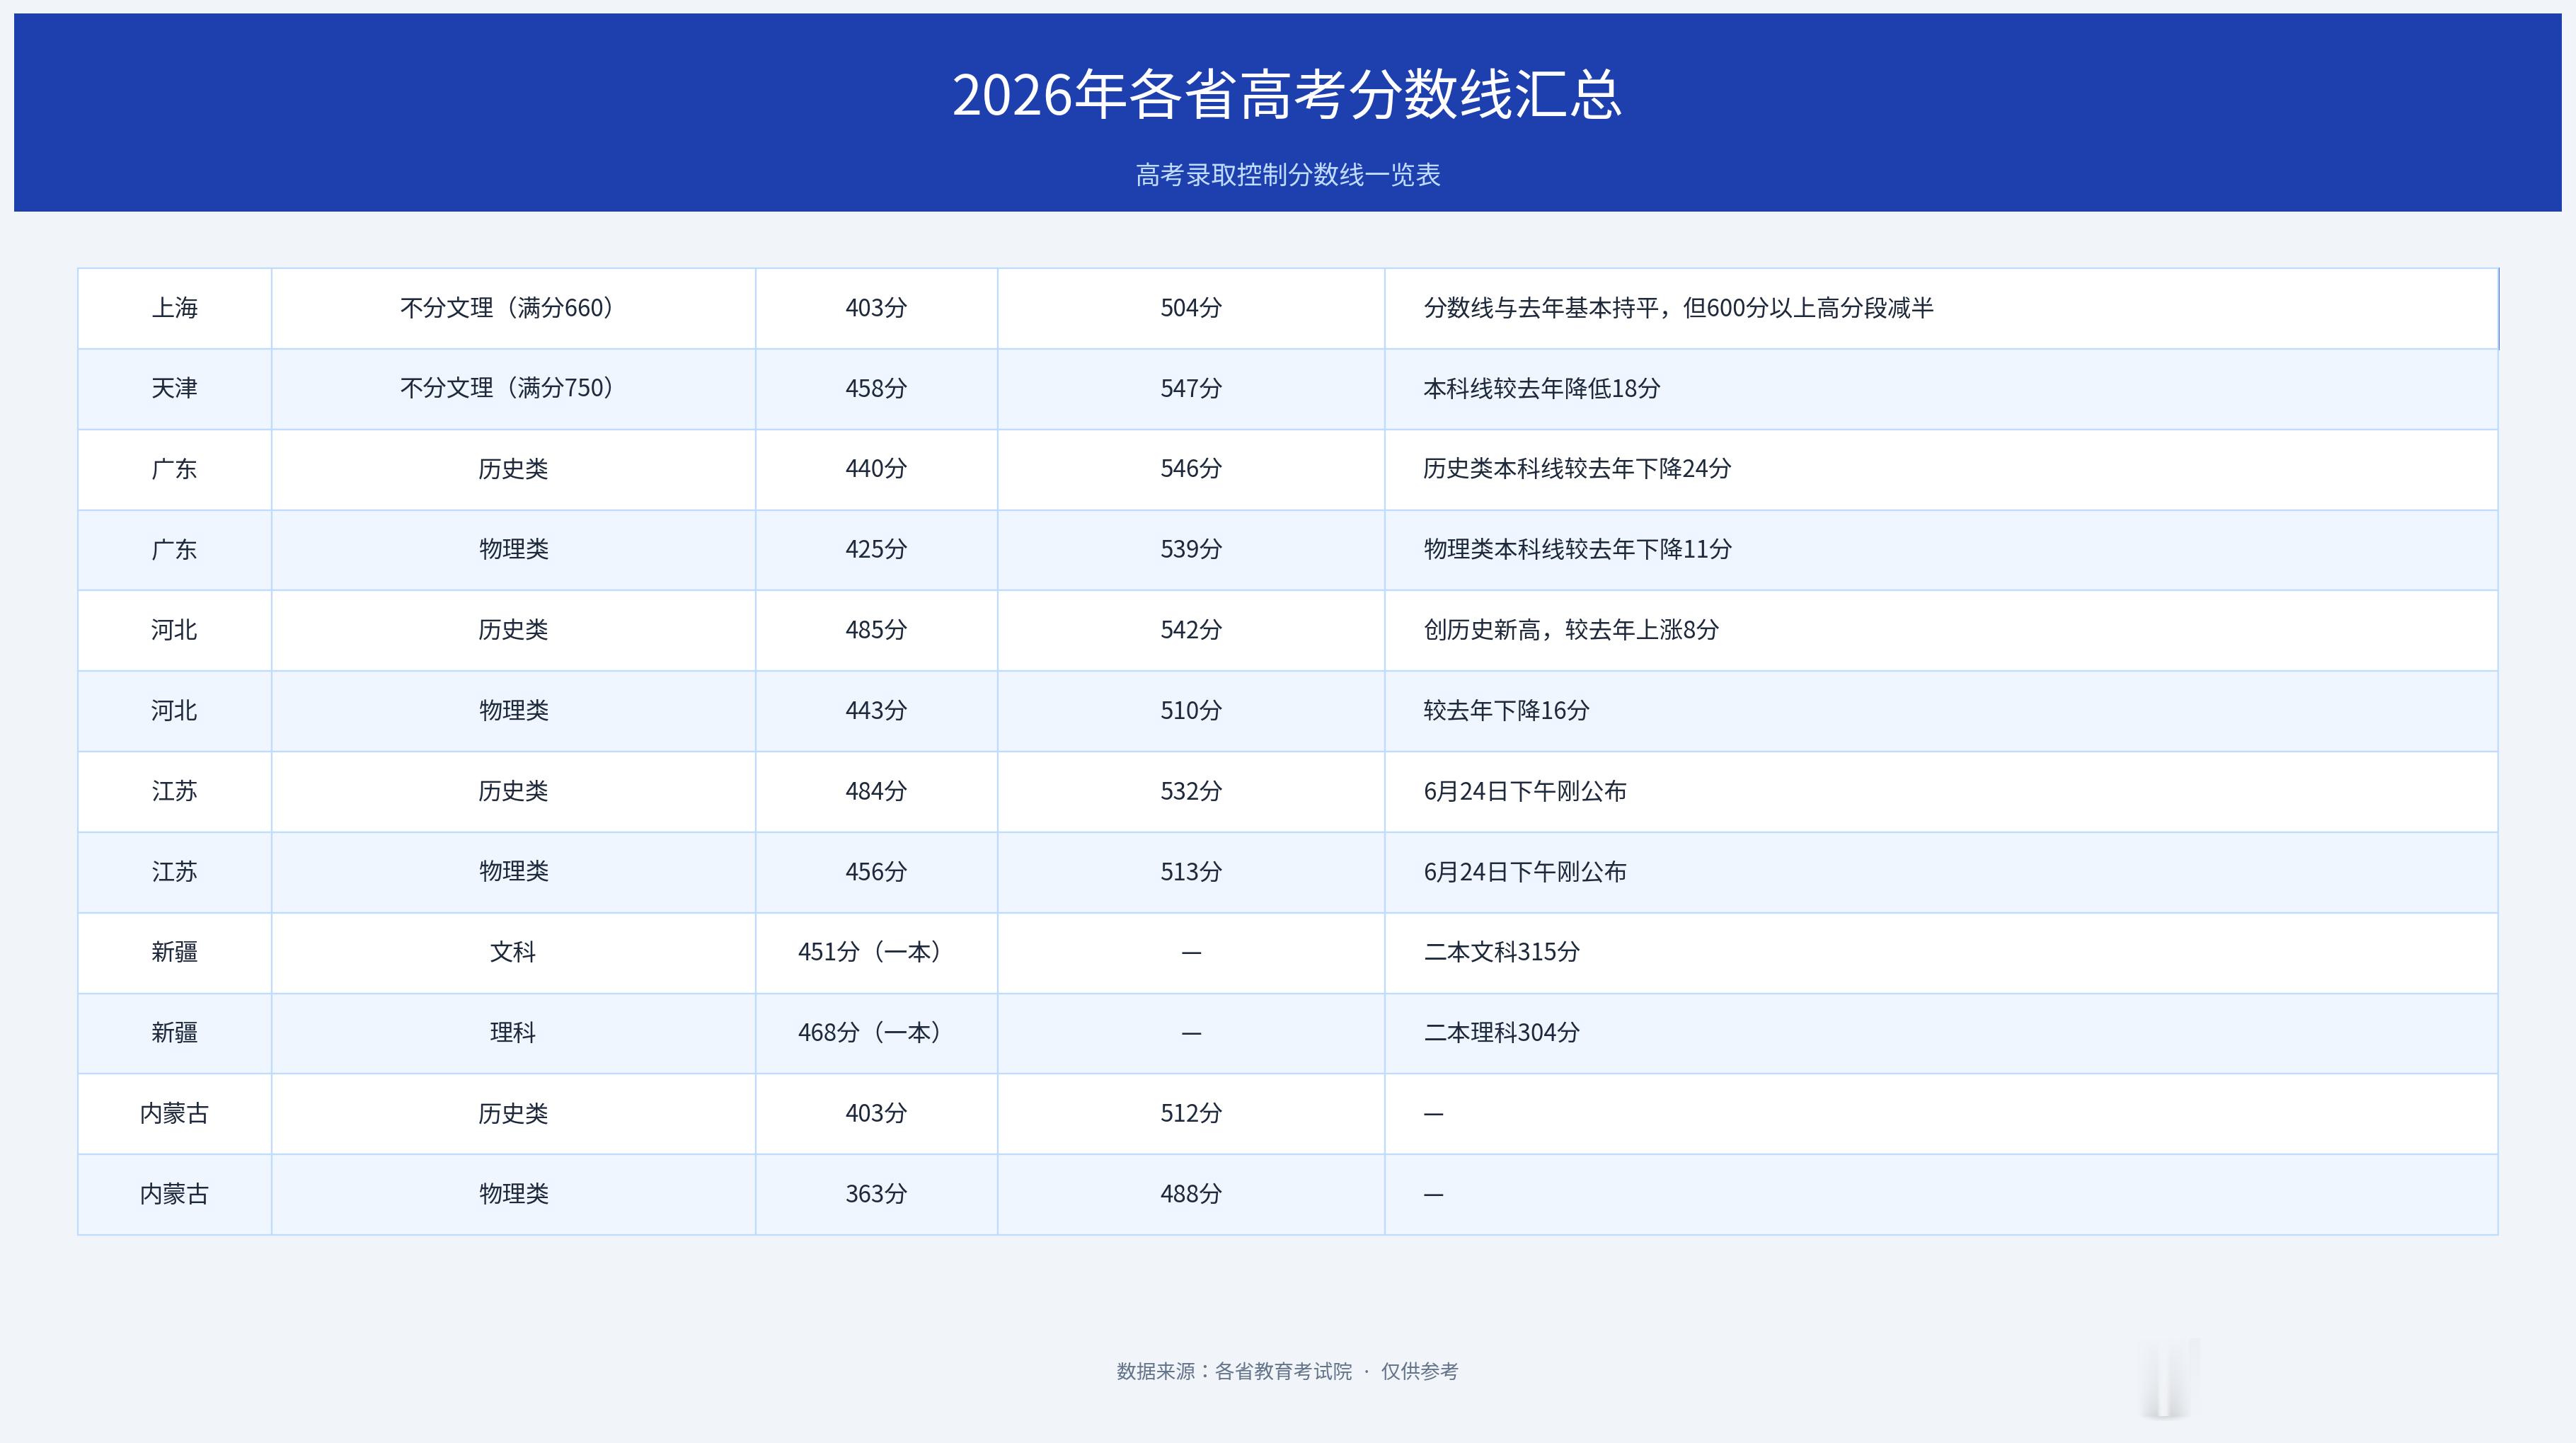Click the 484分 score cell
The height and width of the screenshot is (1443, 2576).
coord(876,792)
